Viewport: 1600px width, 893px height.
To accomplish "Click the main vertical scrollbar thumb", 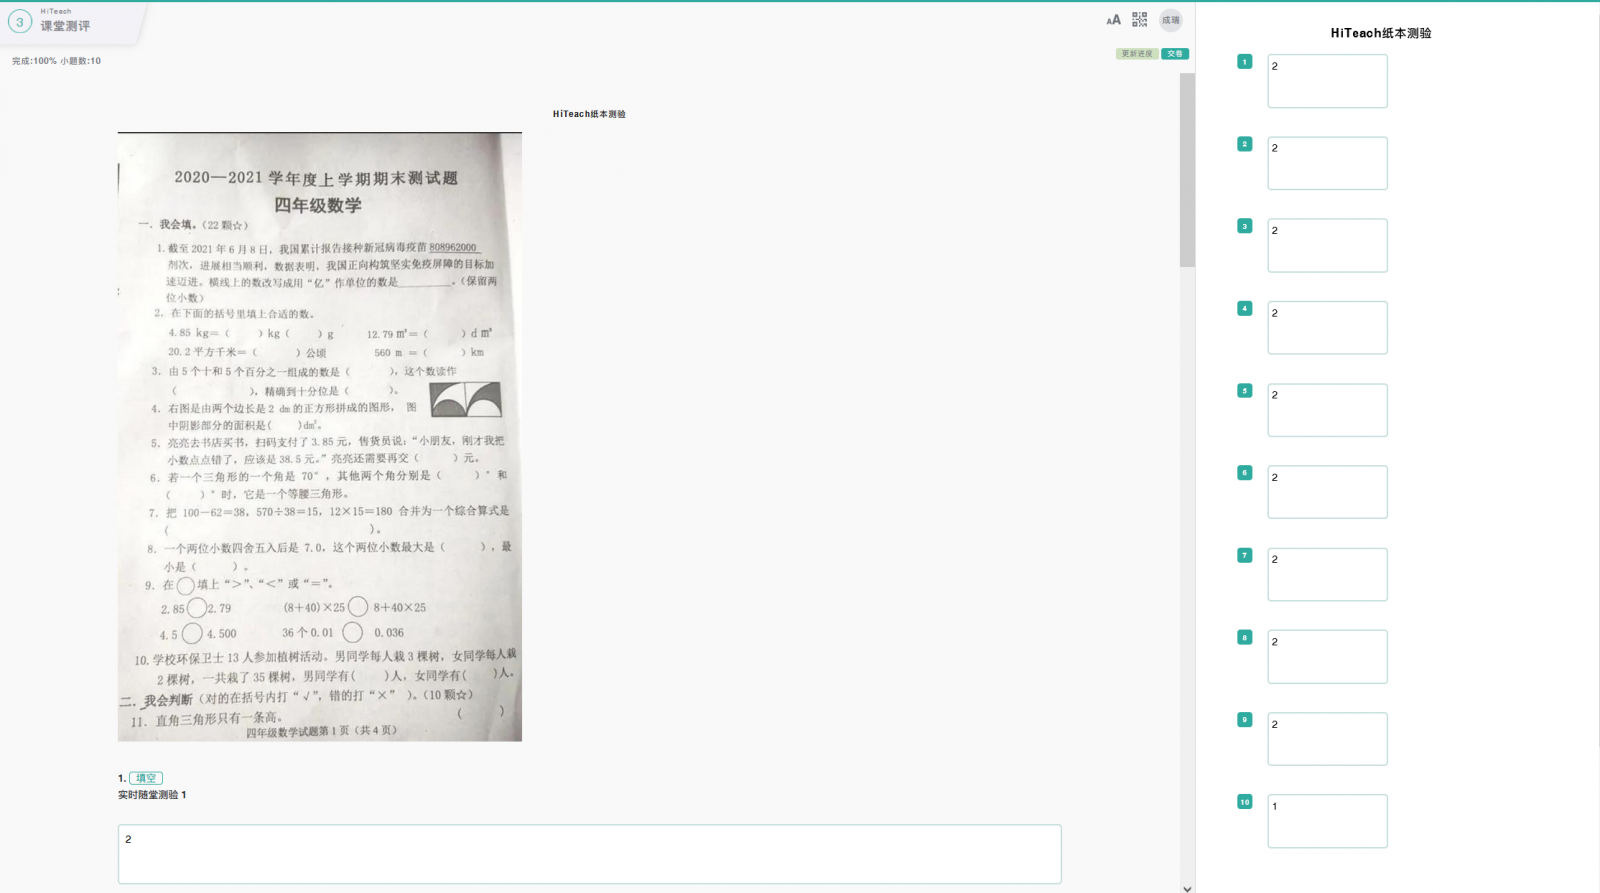I will [1187, 170].
